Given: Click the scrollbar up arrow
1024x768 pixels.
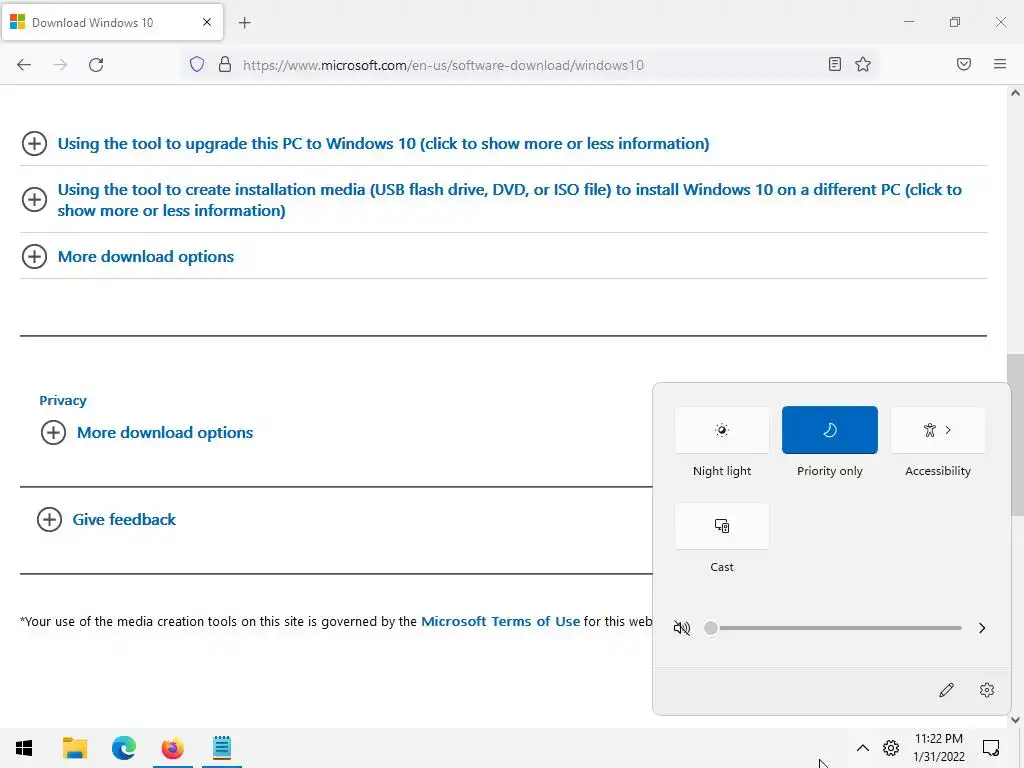Looking at the screenshot, I should point(1015,93).
